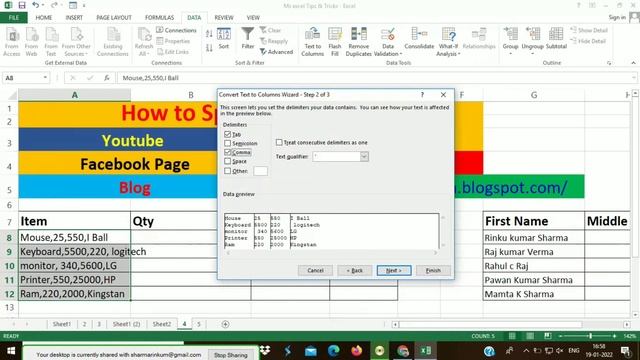Click the From Web icon
Image resolution: width=640 pixels, height=360 pixels.
pos(31,41)
